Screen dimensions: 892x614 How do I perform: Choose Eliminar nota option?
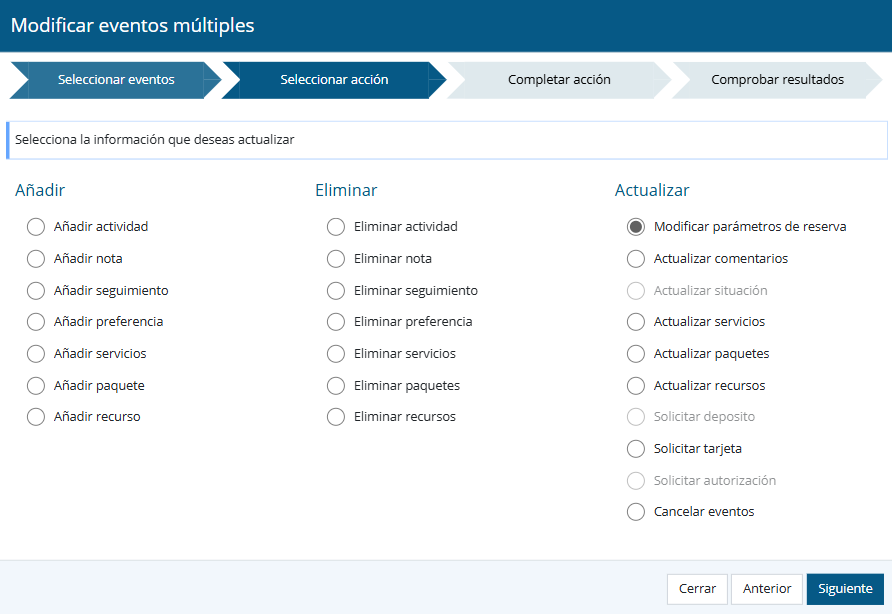click(336, 259)
